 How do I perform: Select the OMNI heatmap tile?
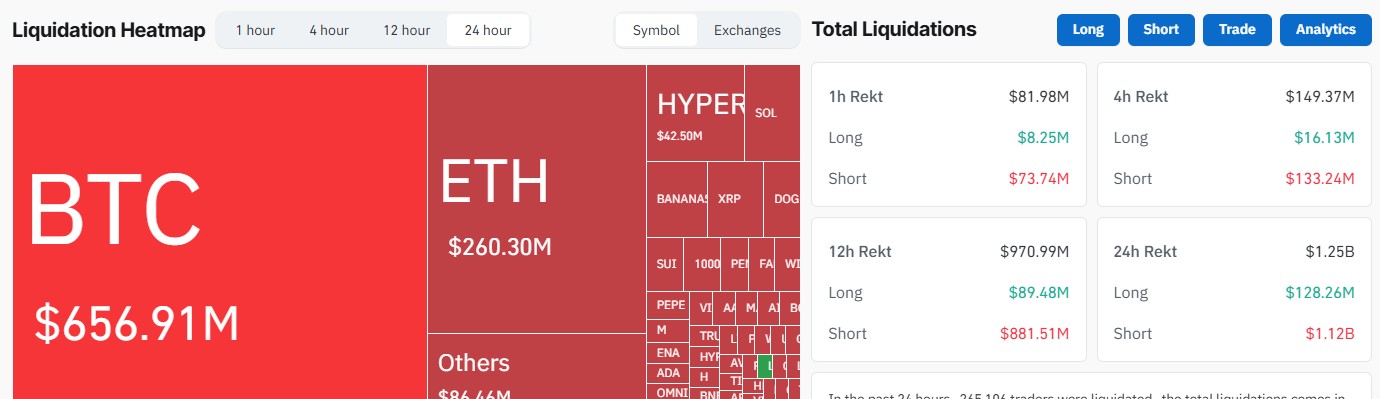(669, 392)
